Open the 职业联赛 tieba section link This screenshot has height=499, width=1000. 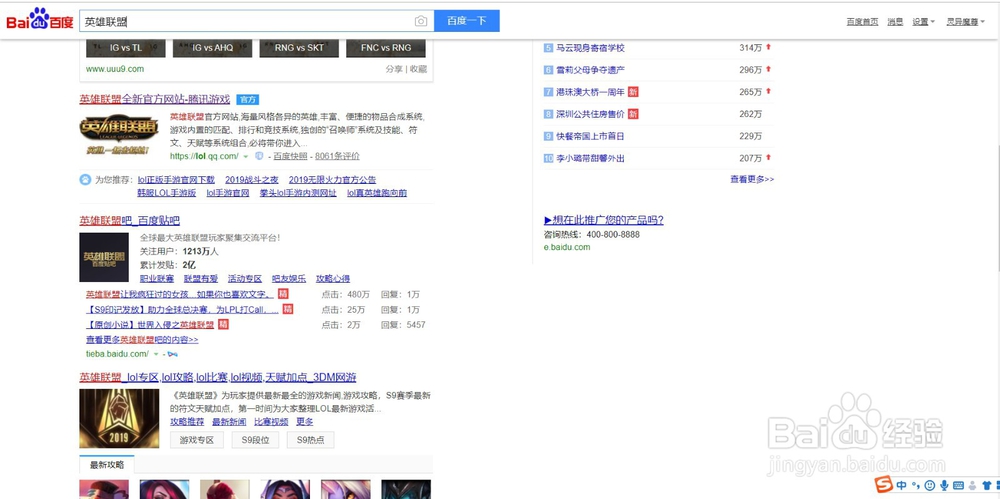click(x=157, y=279)
